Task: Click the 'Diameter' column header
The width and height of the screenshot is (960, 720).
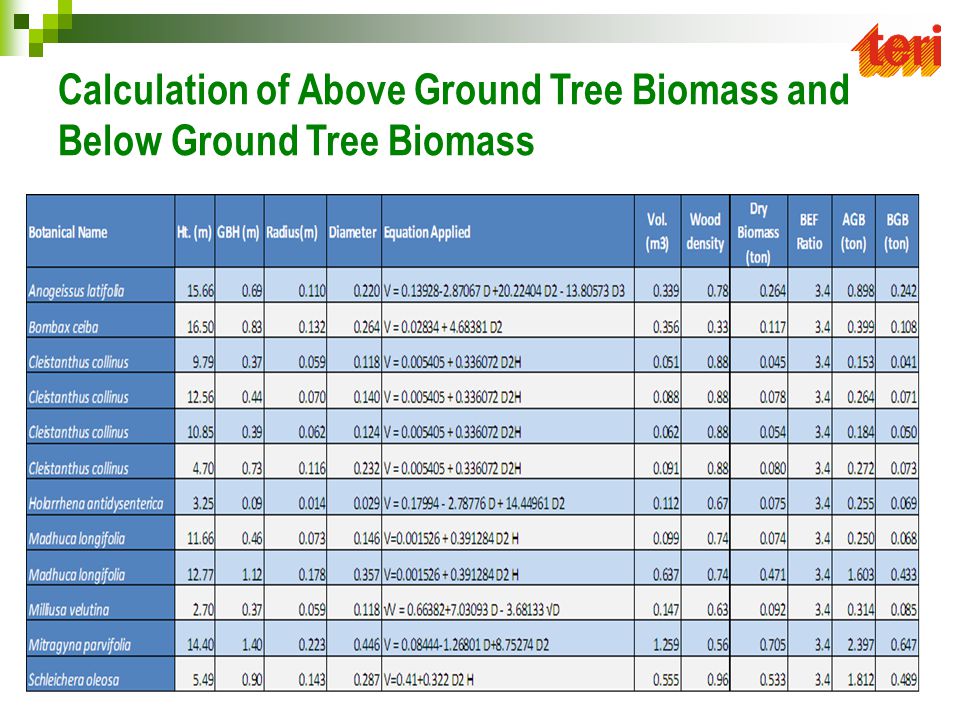Action: tap(353, 232)
